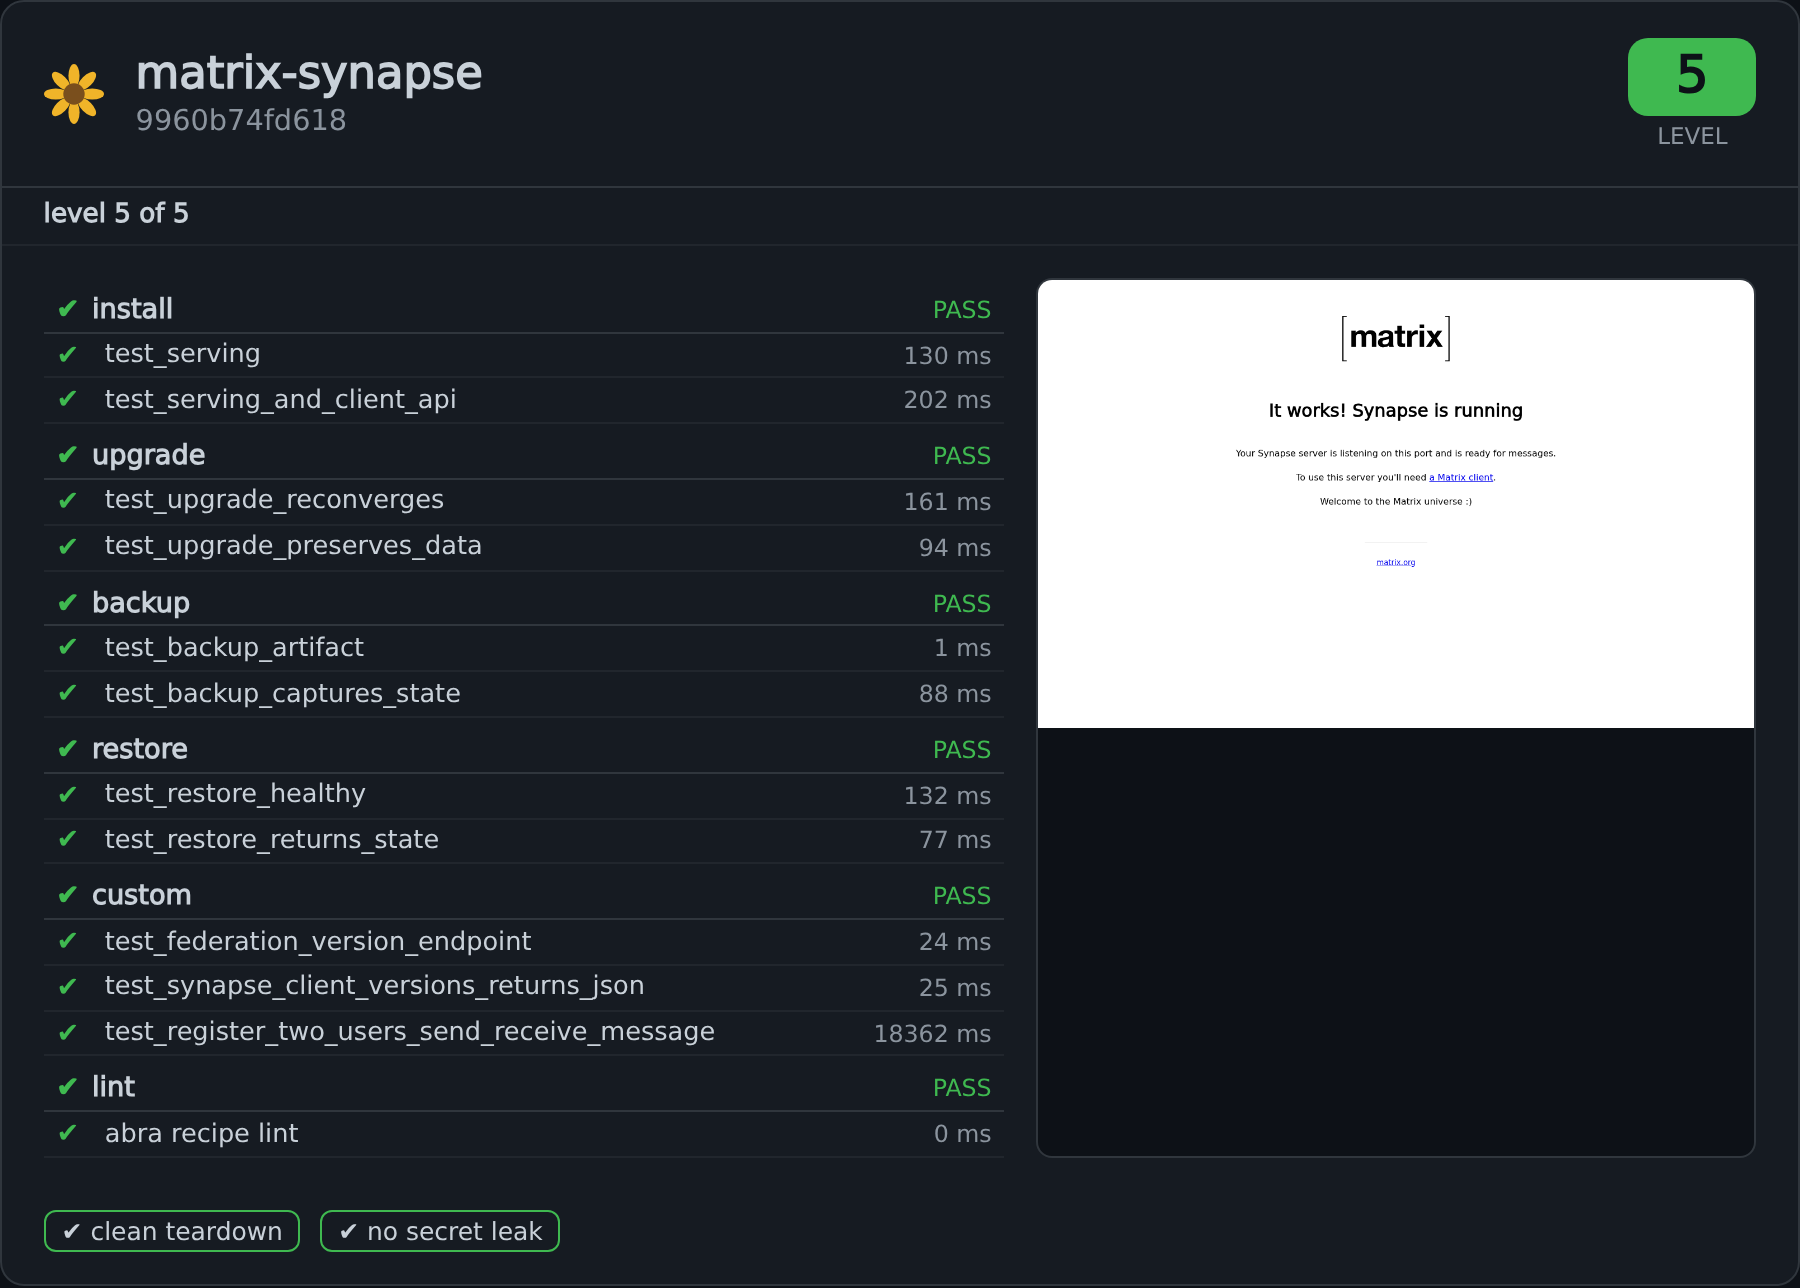The height and width of the screenshot is (1288, 1800).
Task: Click the check mark beside test_synapse_client_versions_returns_json
Action: click(68, 987)
